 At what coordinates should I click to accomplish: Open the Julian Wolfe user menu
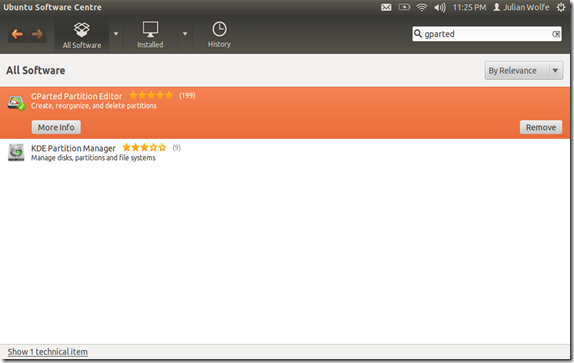pyautogui.click(x=521, y=7)
